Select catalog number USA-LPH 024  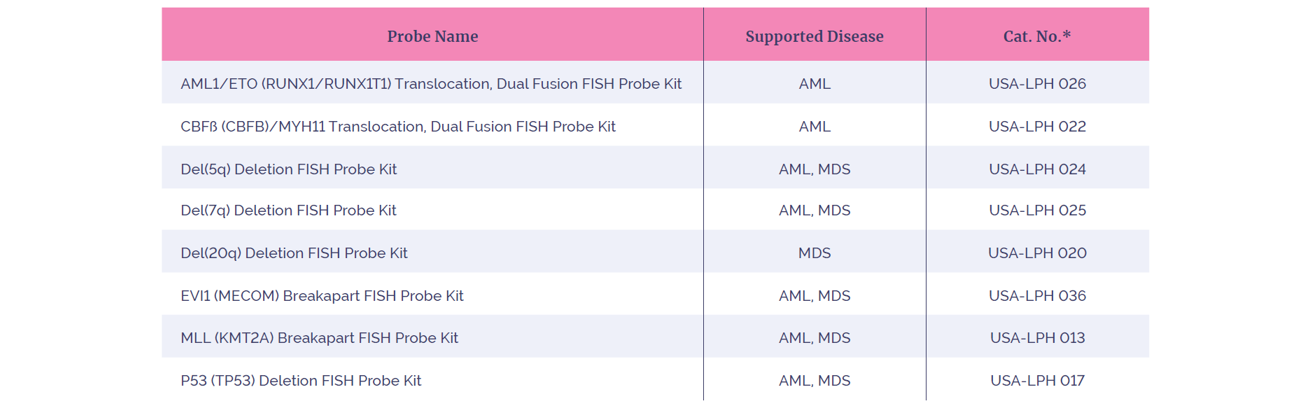coord(1037,169)
